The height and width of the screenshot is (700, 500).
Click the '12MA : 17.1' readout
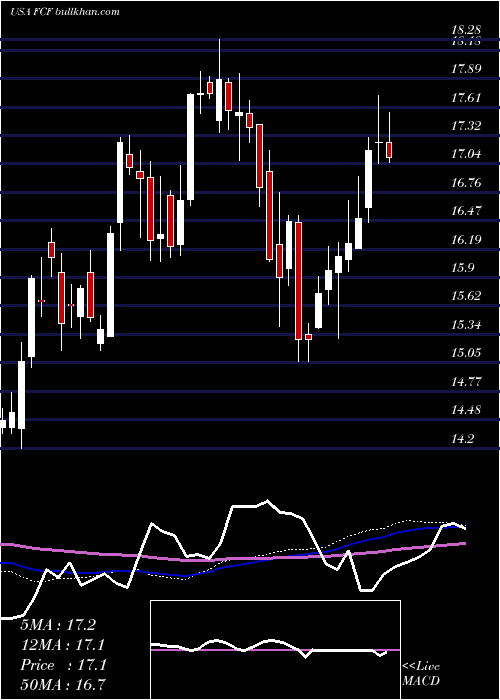(x=63, y=645)
